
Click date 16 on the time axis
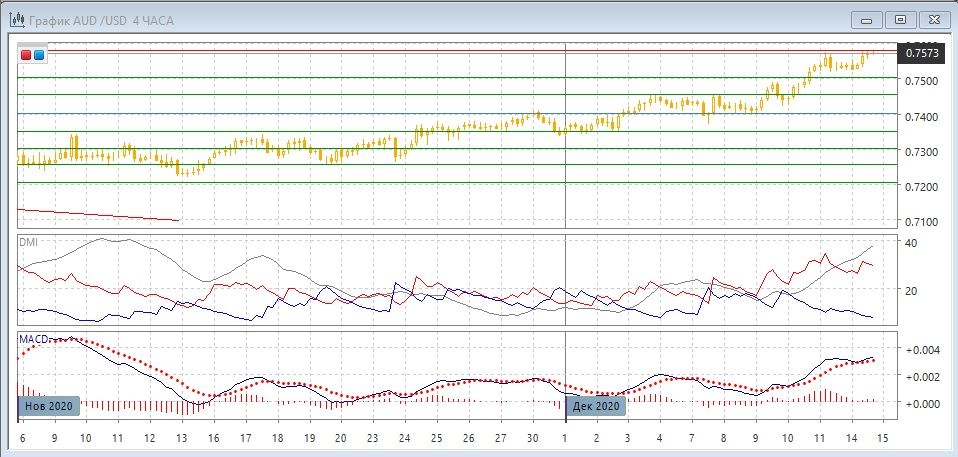click(x=213, y=438)
